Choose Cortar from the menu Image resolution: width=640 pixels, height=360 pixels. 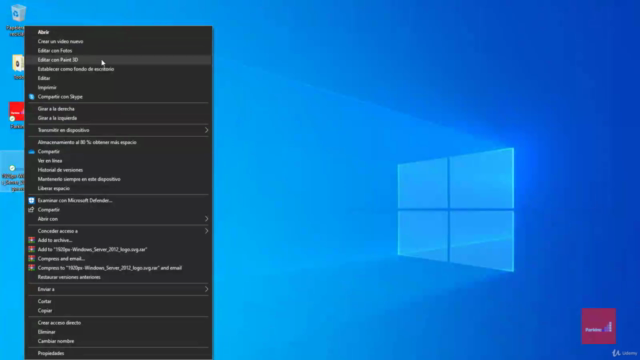118,301
